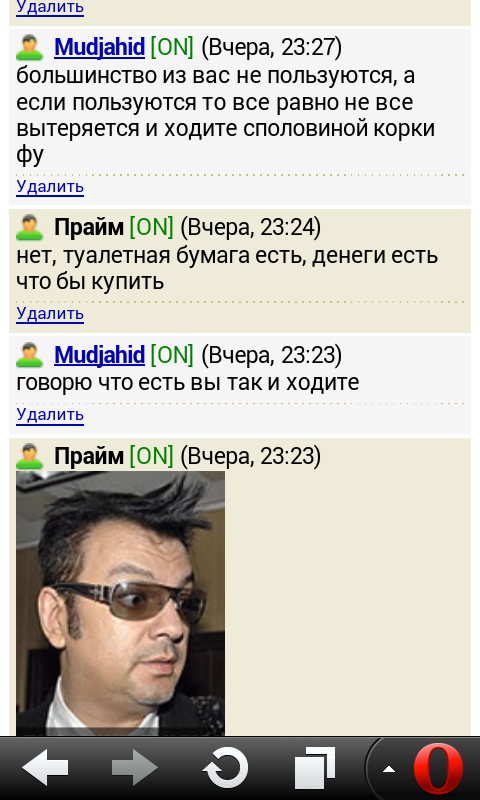
Task: Reload the page with the refresh icon
Action: (x=225, y=768)
